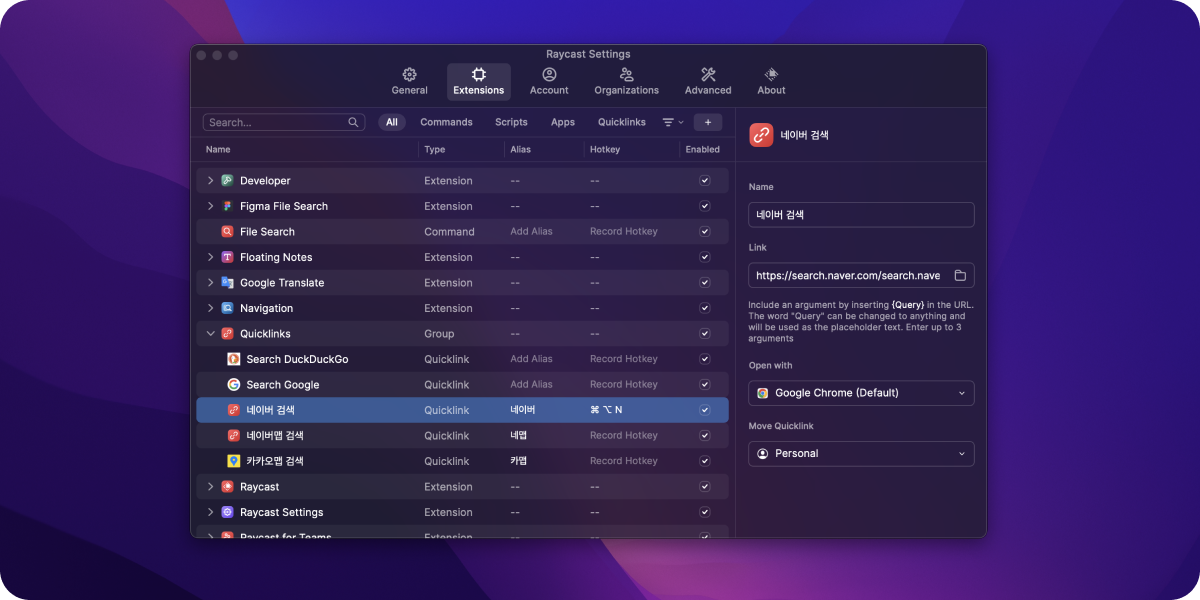Sort by the Name column header

tap(218, 150)
